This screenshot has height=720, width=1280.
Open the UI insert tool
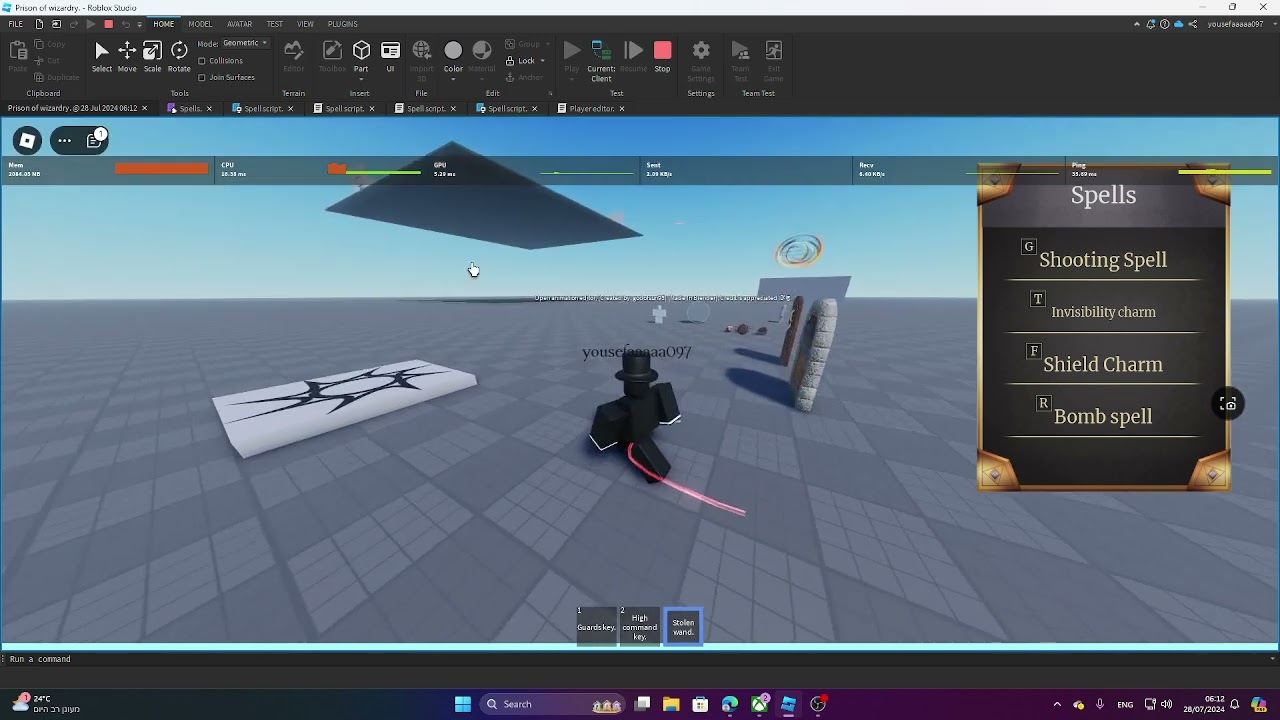pos(390,56)
